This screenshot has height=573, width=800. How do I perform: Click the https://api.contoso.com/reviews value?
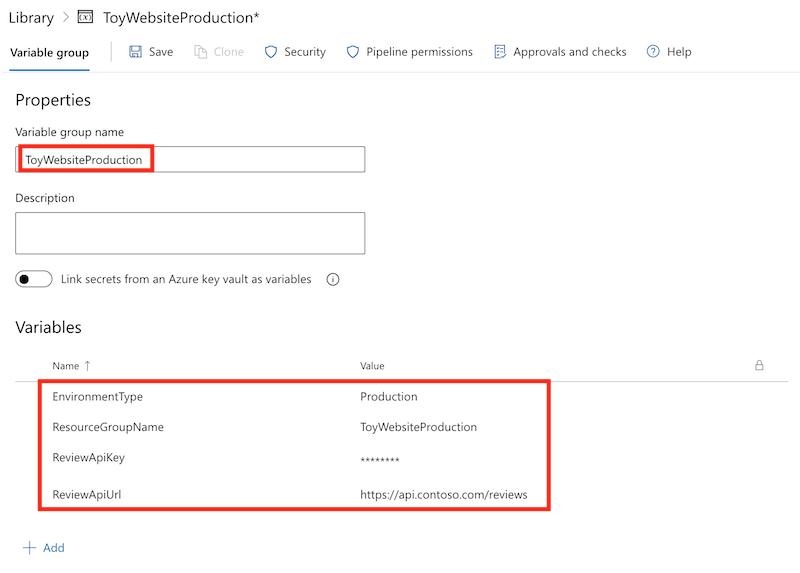[444, 494]
